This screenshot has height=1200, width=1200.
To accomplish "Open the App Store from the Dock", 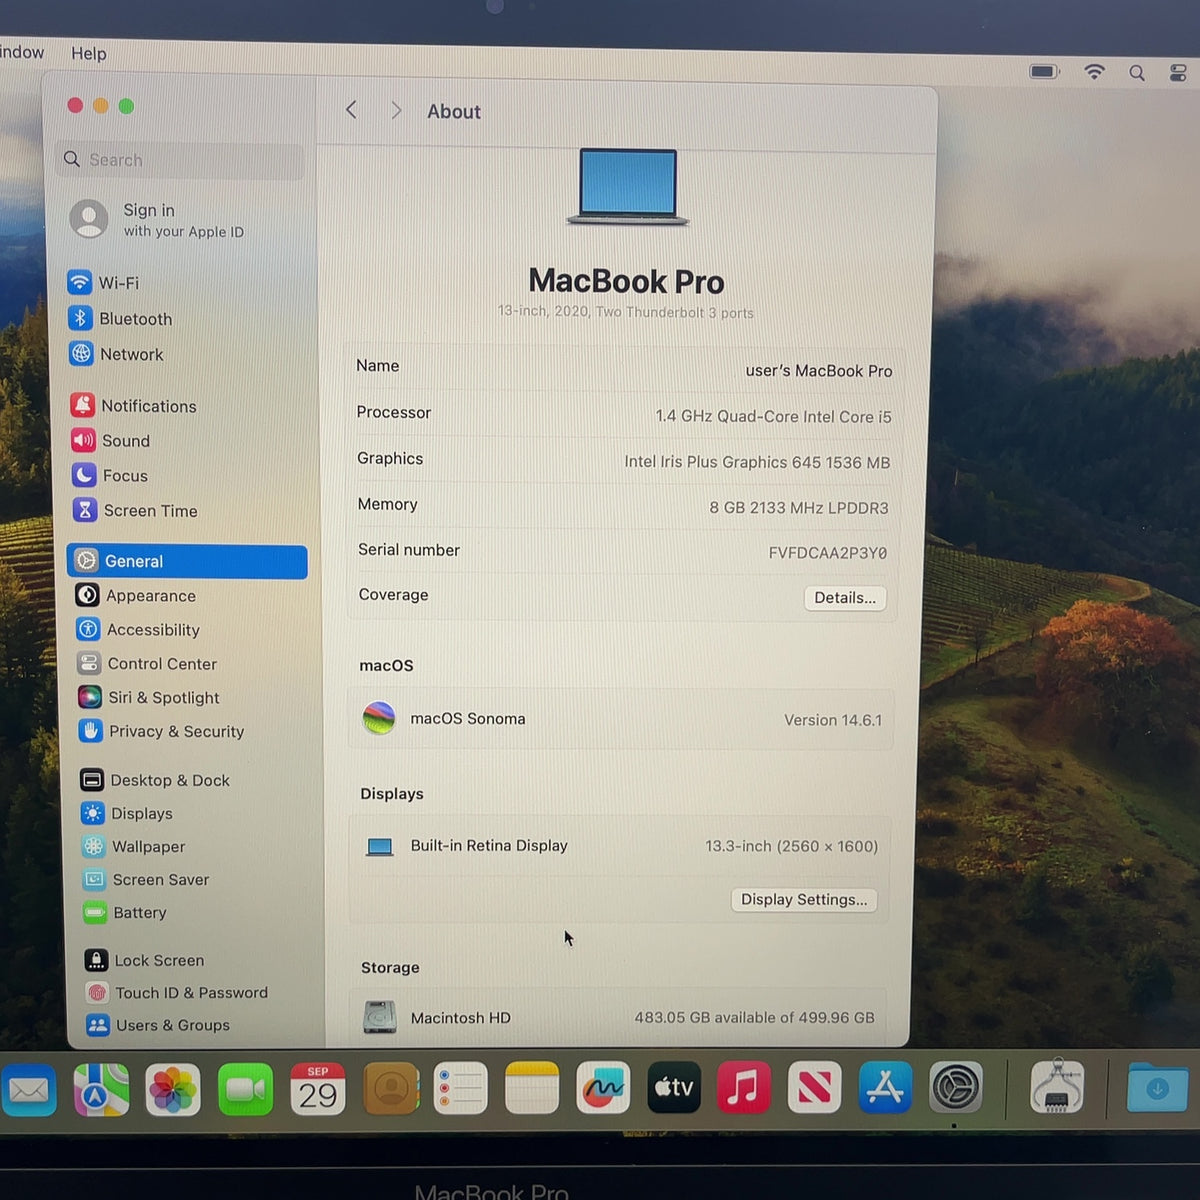I will (885, 1088).
